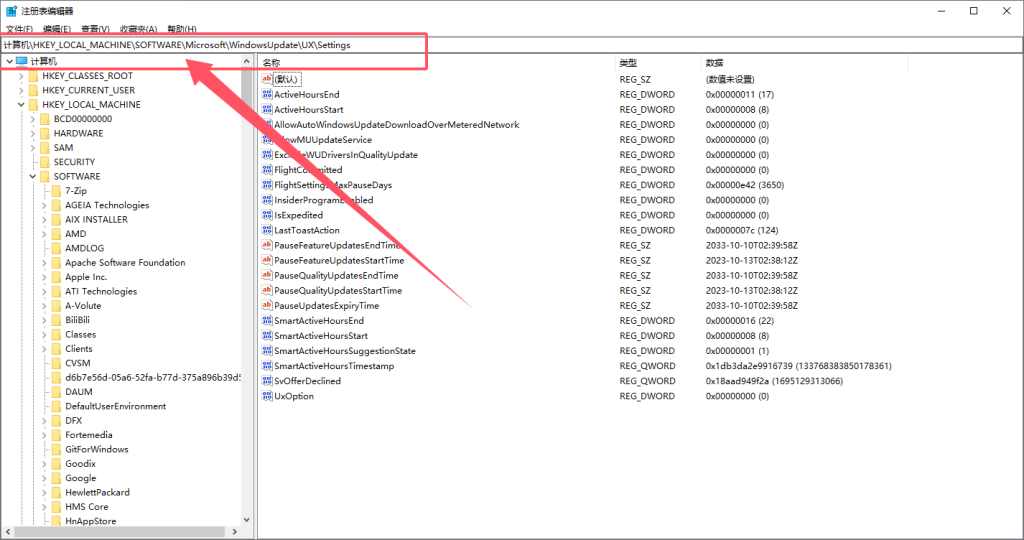1024x540 pixels.
Task: Click the folder icon next to 7-Zip
Action: 57,191
